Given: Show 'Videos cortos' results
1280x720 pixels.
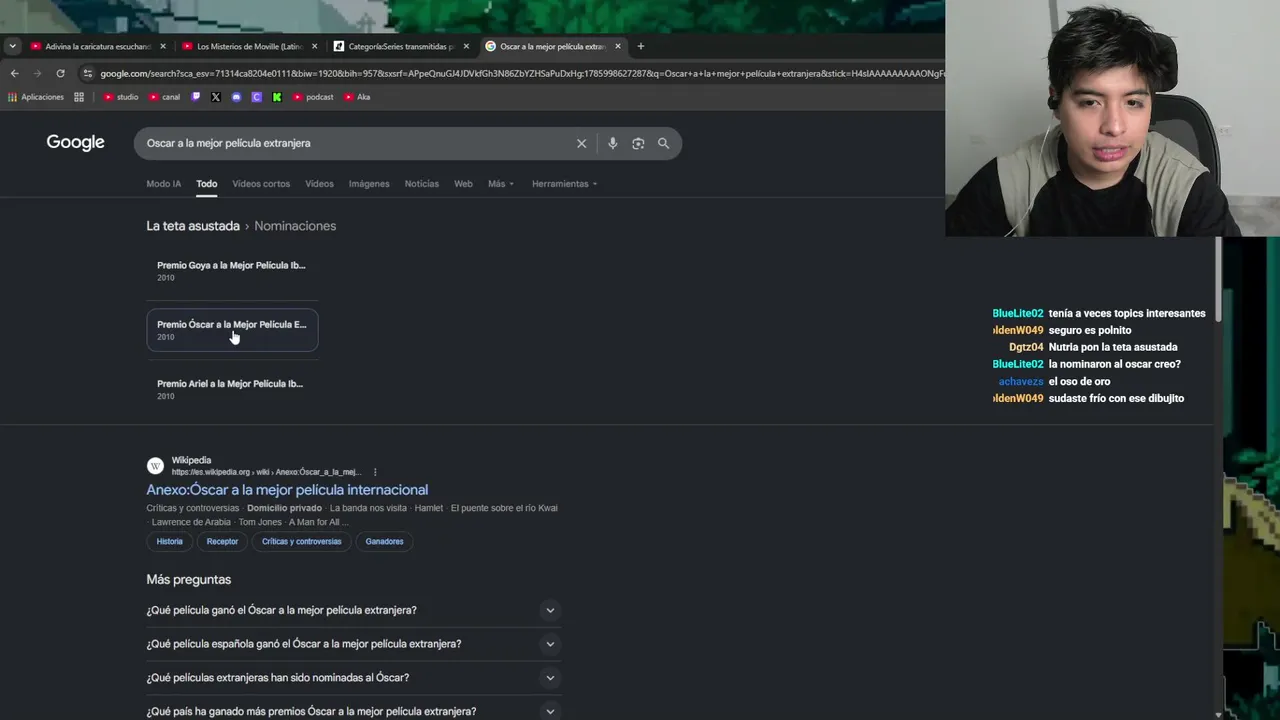Looking at the screenshot, I should pyautogui.click(x=261, y=184).
